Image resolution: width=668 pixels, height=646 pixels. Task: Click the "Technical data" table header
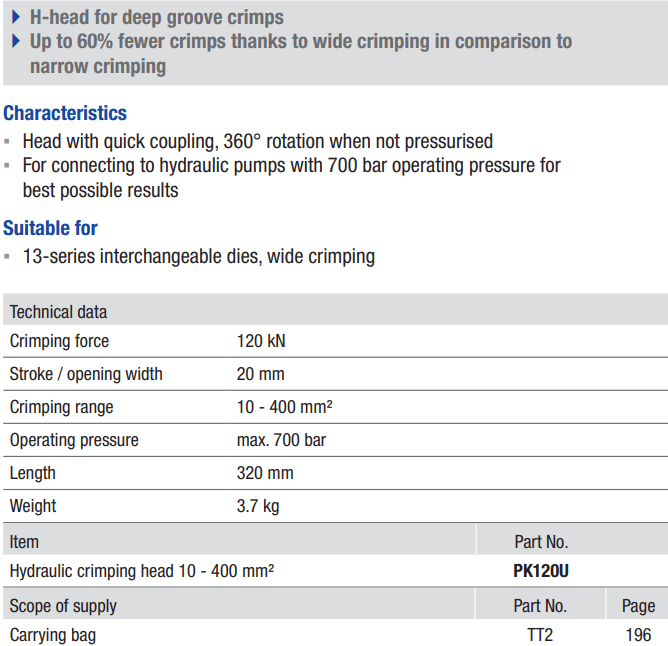58,312
